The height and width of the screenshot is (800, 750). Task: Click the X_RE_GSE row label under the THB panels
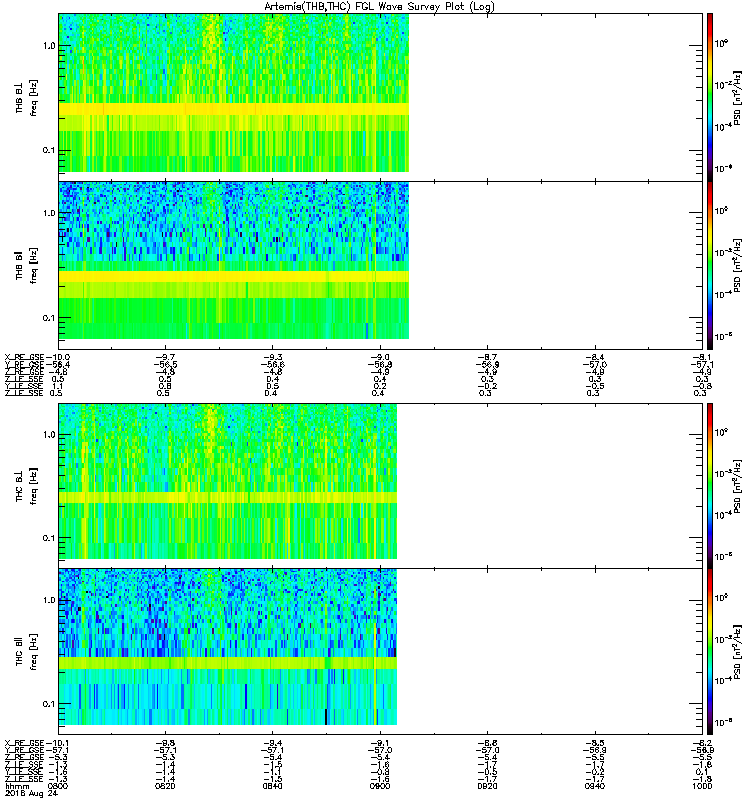point(24,358)
